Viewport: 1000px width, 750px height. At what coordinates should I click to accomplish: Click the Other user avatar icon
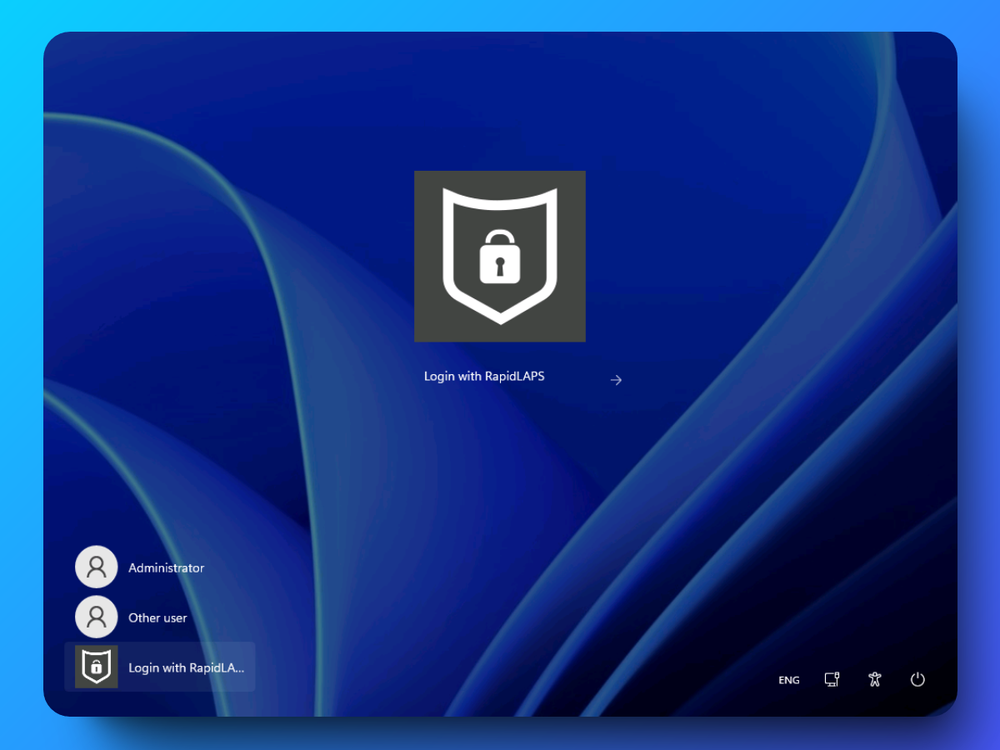(96, 617)
